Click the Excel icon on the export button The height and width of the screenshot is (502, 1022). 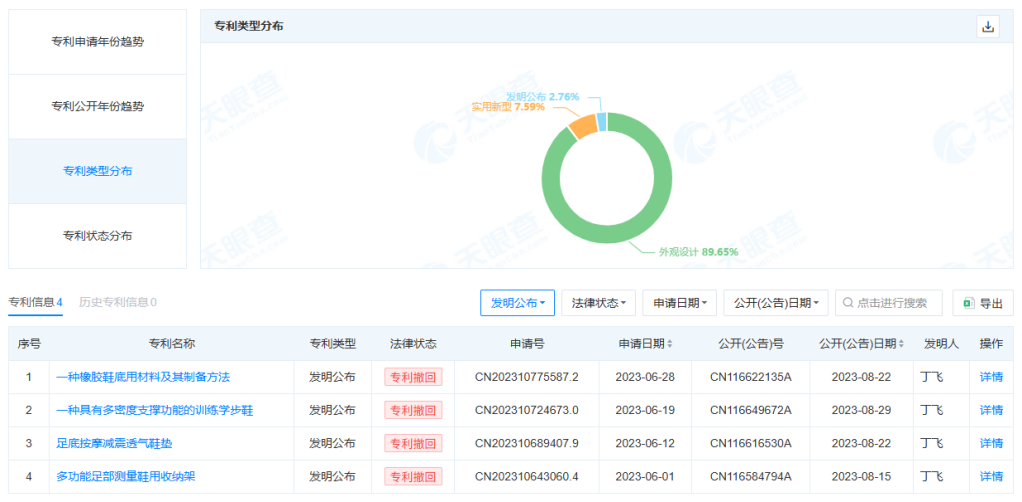click(968, 303)
